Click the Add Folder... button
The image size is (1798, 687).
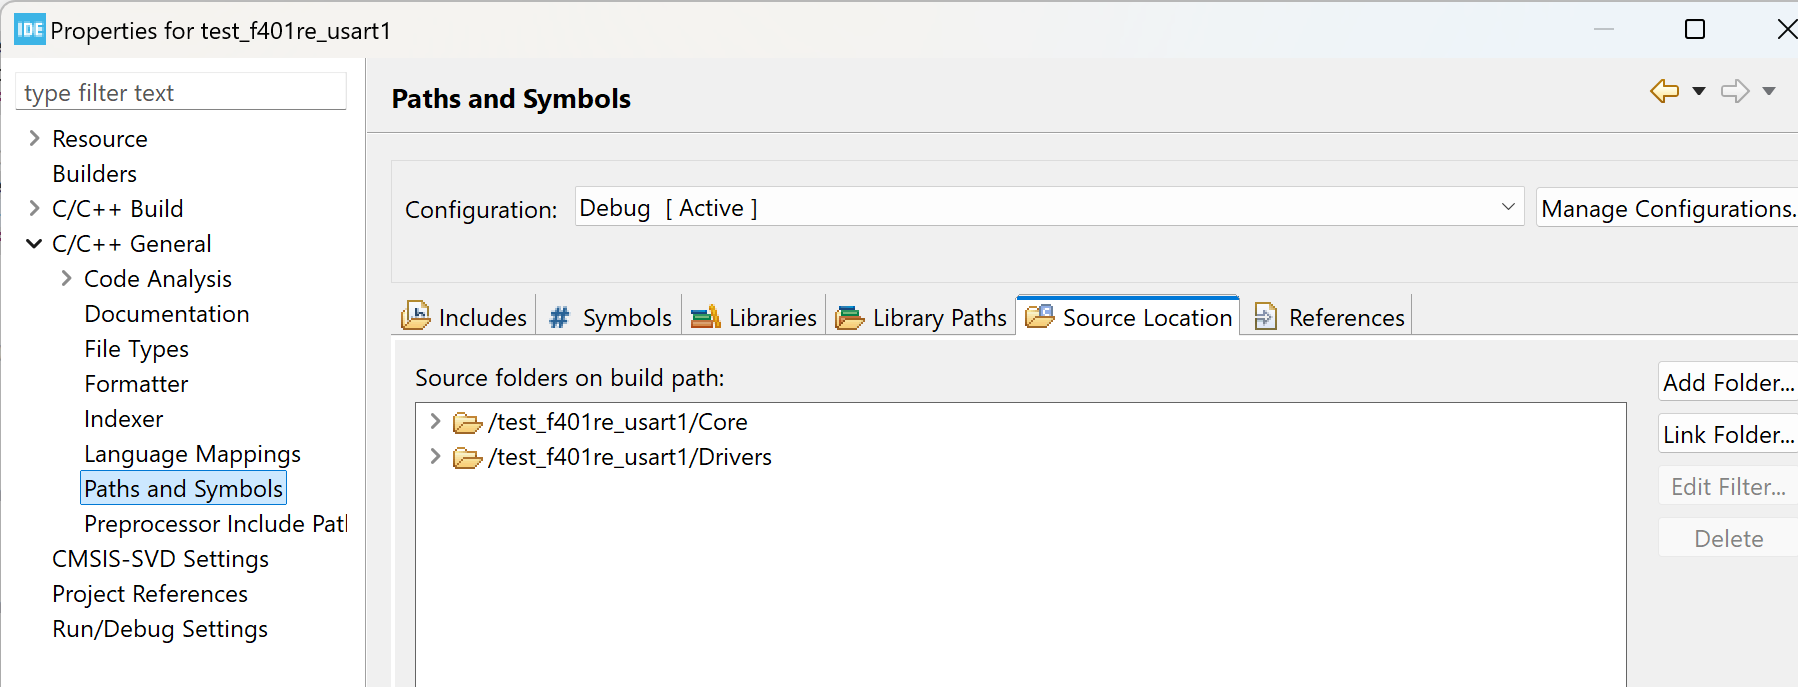point(1727,382)
